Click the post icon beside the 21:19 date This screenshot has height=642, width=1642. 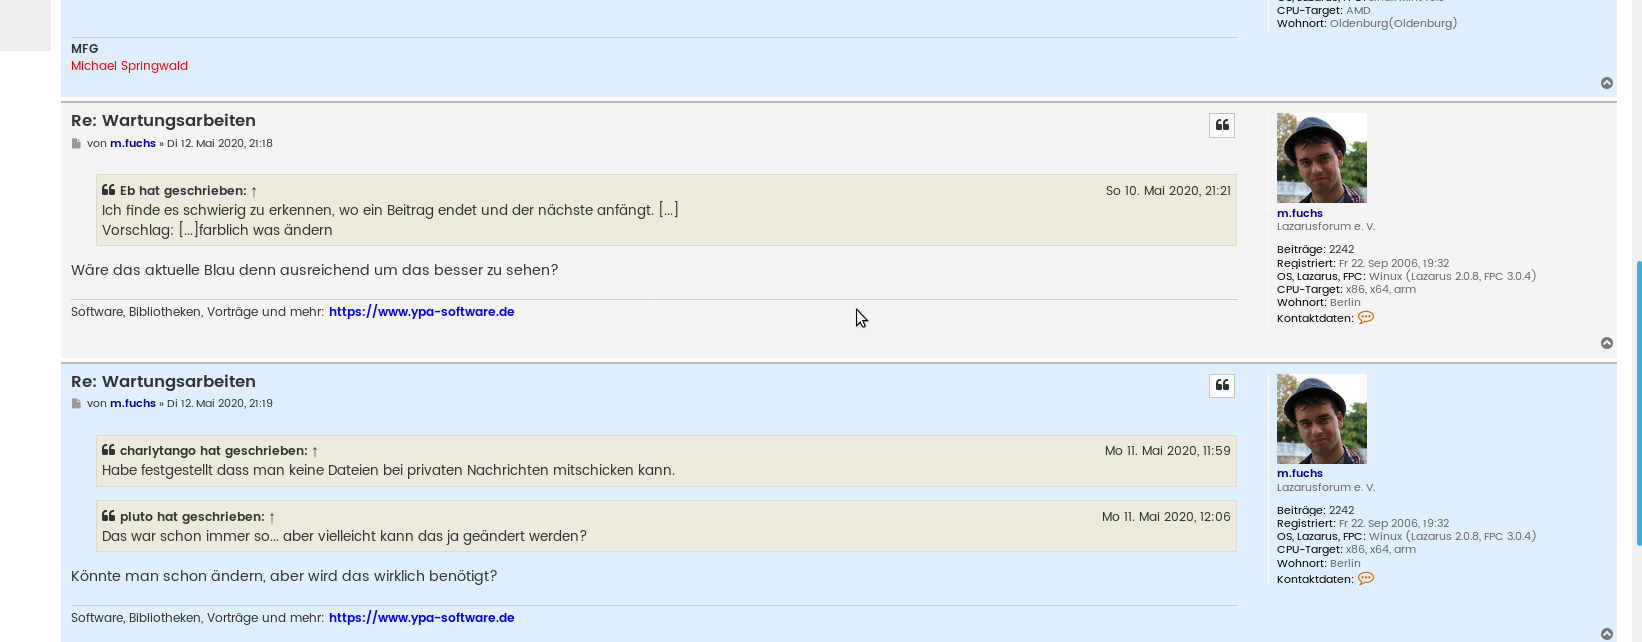coord(76,404)
